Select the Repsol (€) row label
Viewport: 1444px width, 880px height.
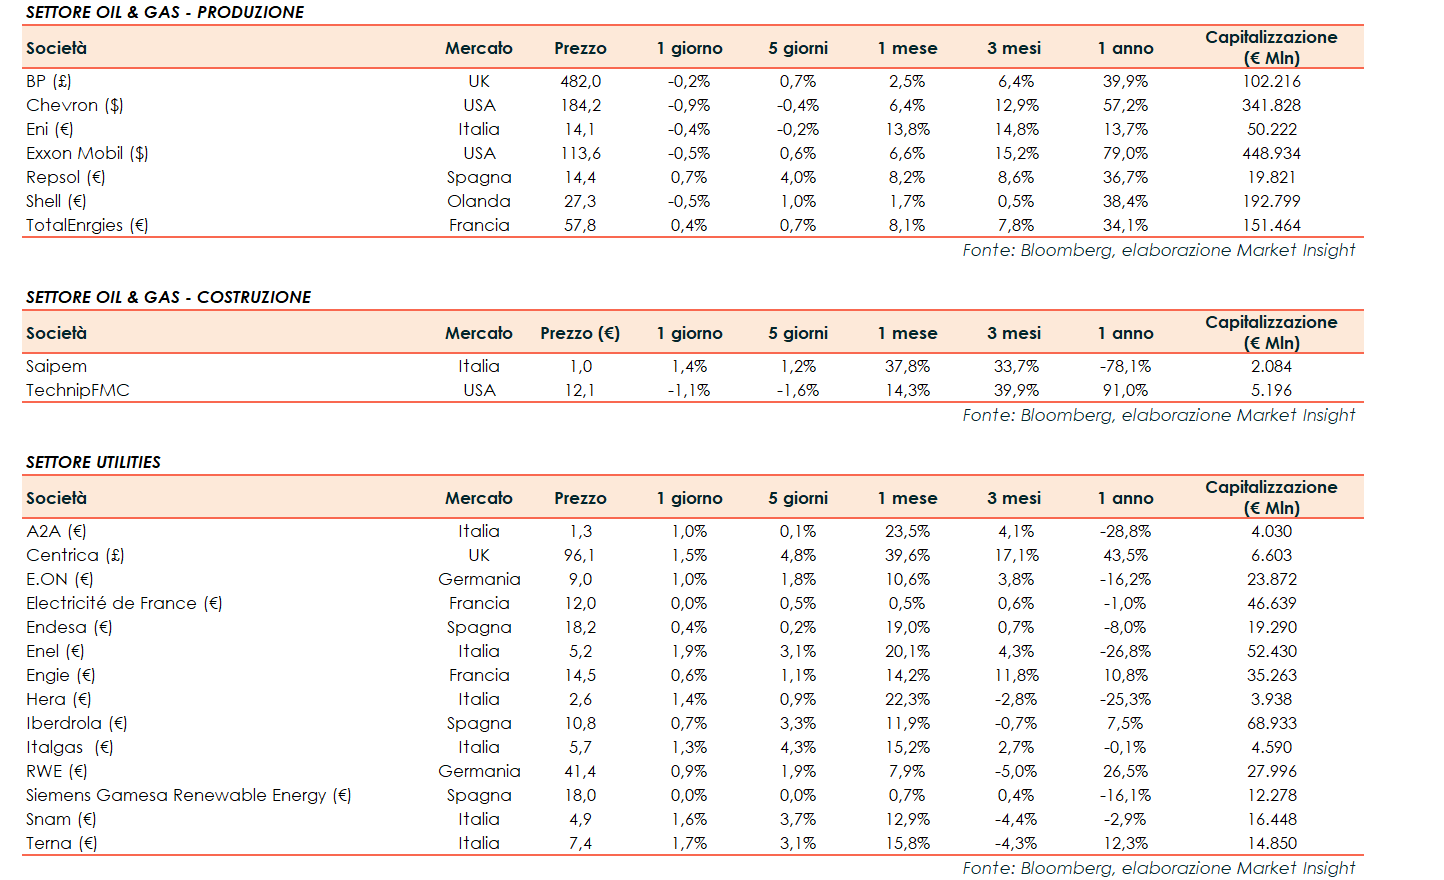(x=65, y=177)
